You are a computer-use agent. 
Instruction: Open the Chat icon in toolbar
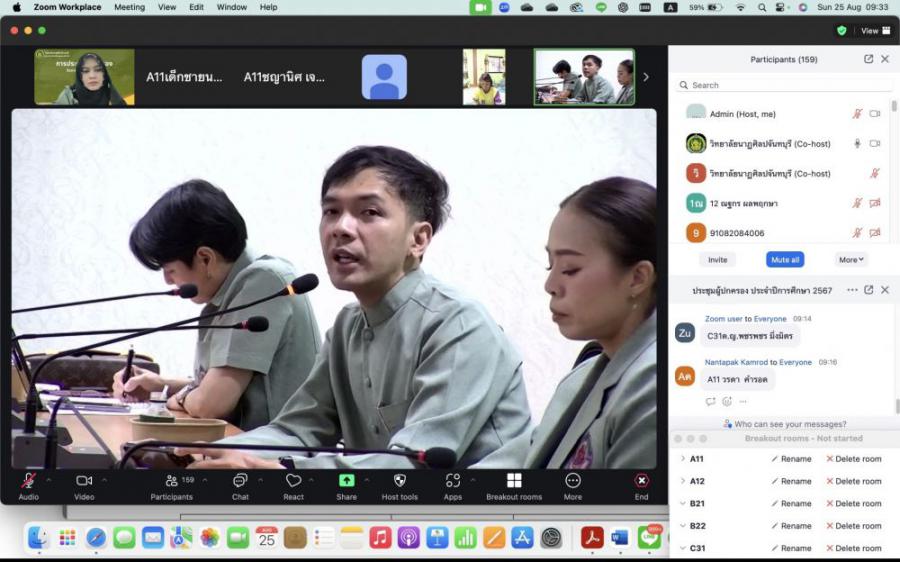point(240,481)
